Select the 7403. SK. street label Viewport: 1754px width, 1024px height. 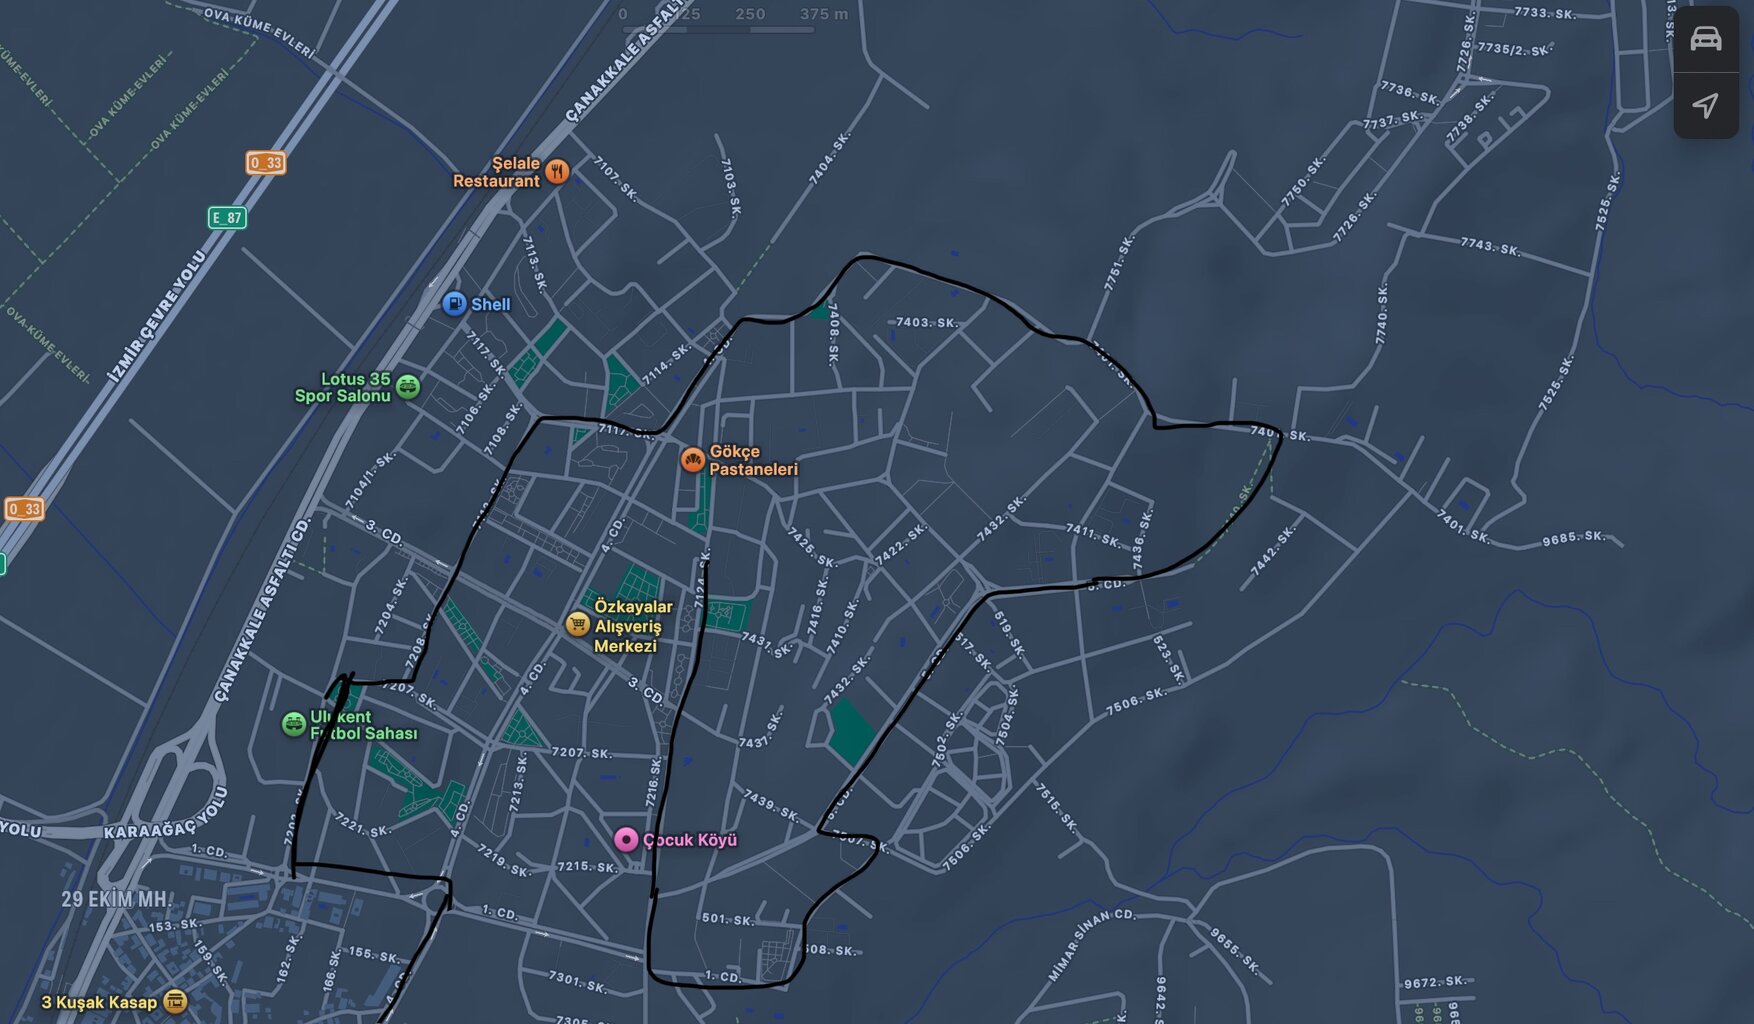pos(926,322)
